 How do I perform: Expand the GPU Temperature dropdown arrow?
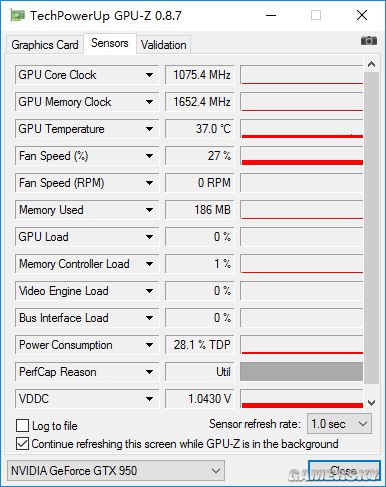[149, 129]
